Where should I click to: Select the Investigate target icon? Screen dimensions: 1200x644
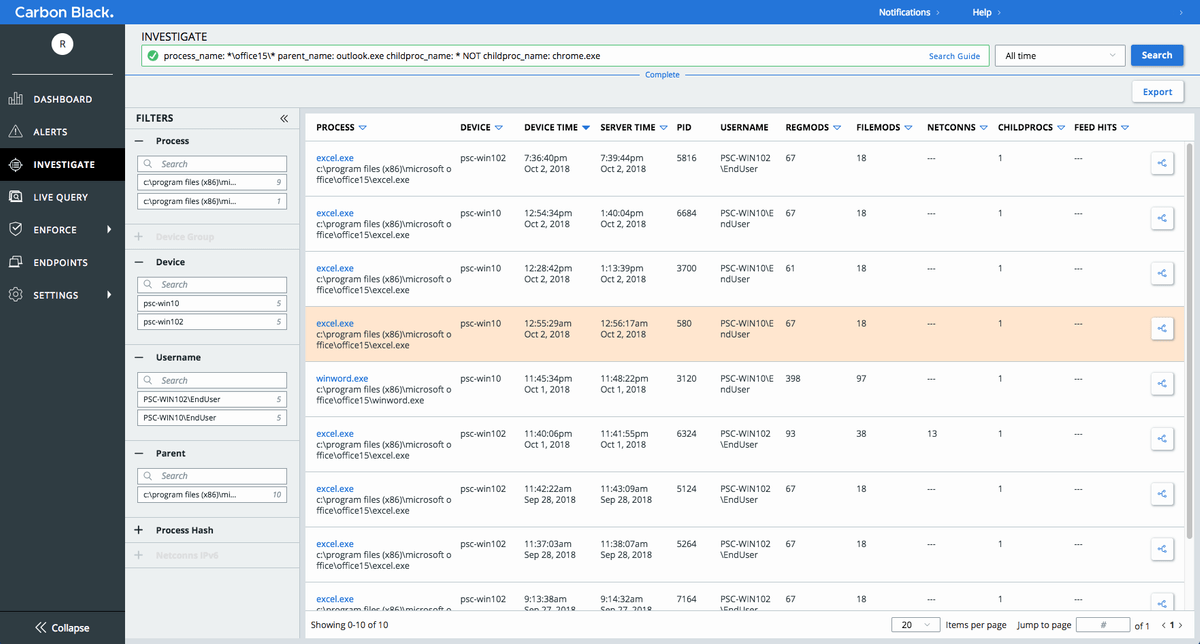coord(15,164)
